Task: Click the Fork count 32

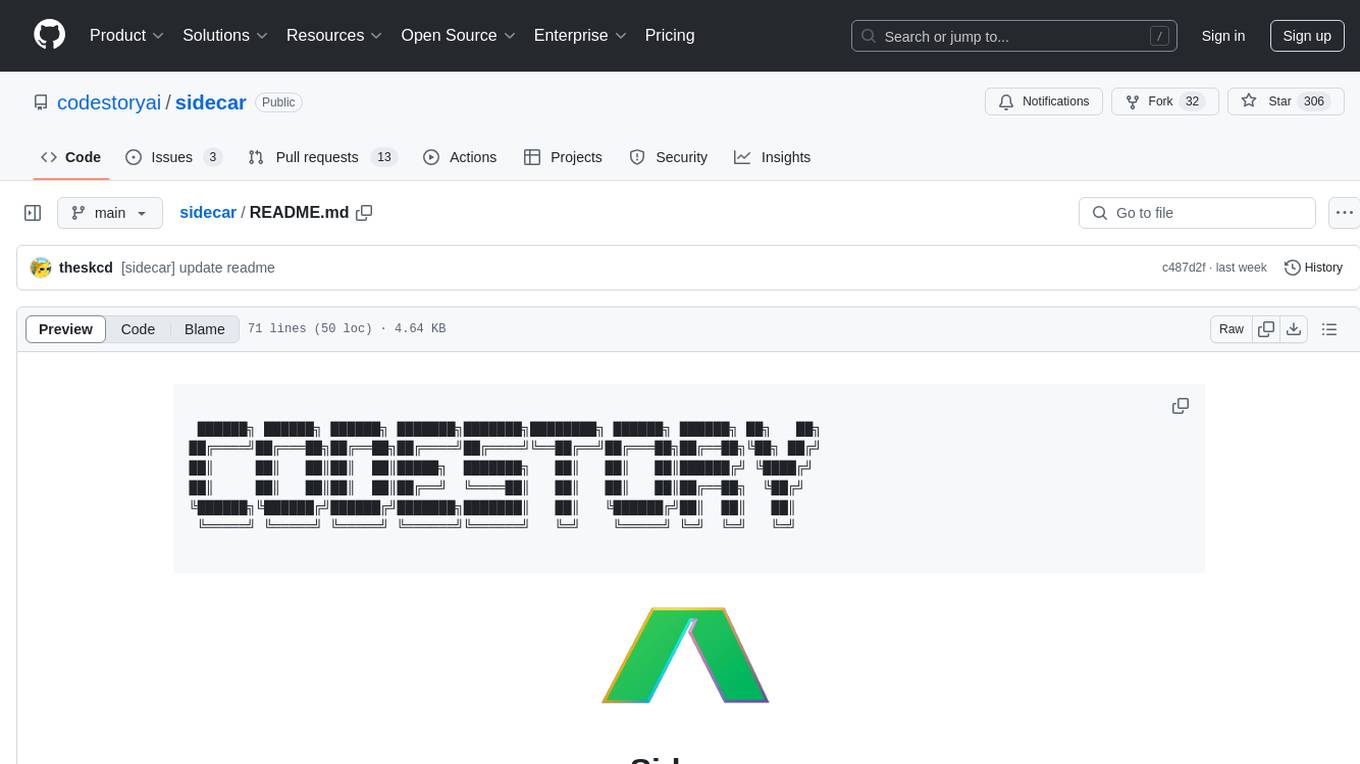Action: click(x=1191, y=102)
